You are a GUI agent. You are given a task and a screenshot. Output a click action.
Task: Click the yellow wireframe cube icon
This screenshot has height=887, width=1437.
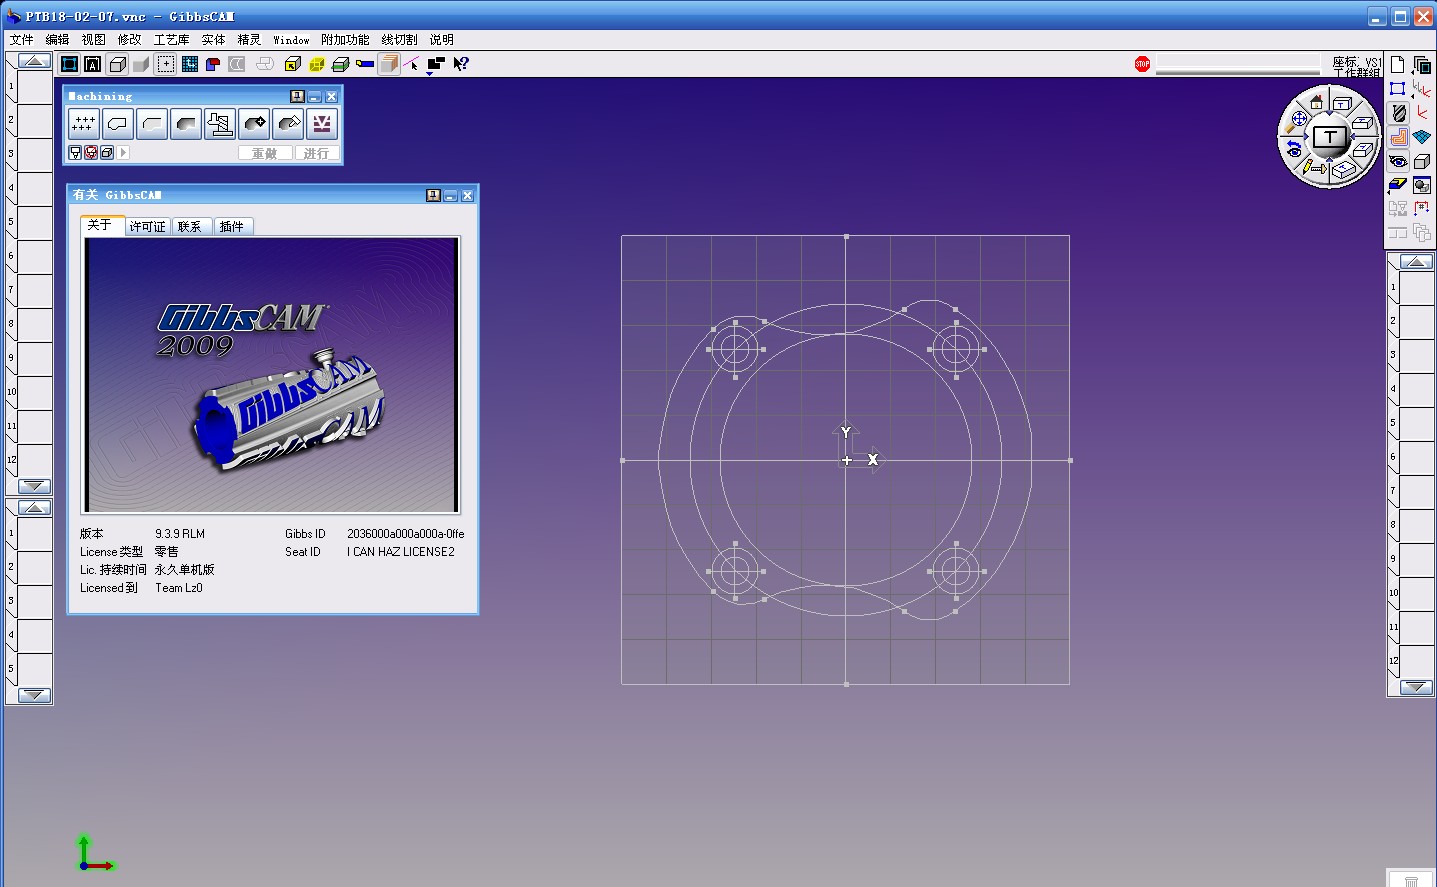317,64
